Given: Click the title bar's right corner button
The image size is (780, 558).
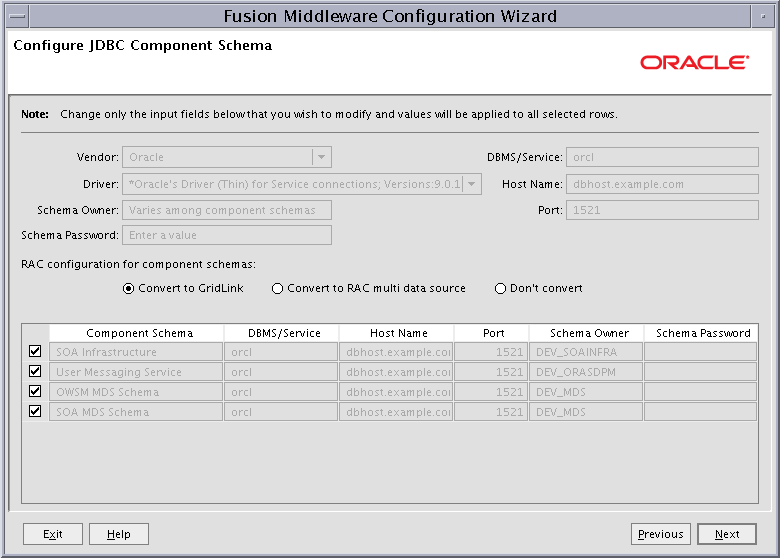Looking at the screenshot, I should pyautogui.click(x=763, y=16).
